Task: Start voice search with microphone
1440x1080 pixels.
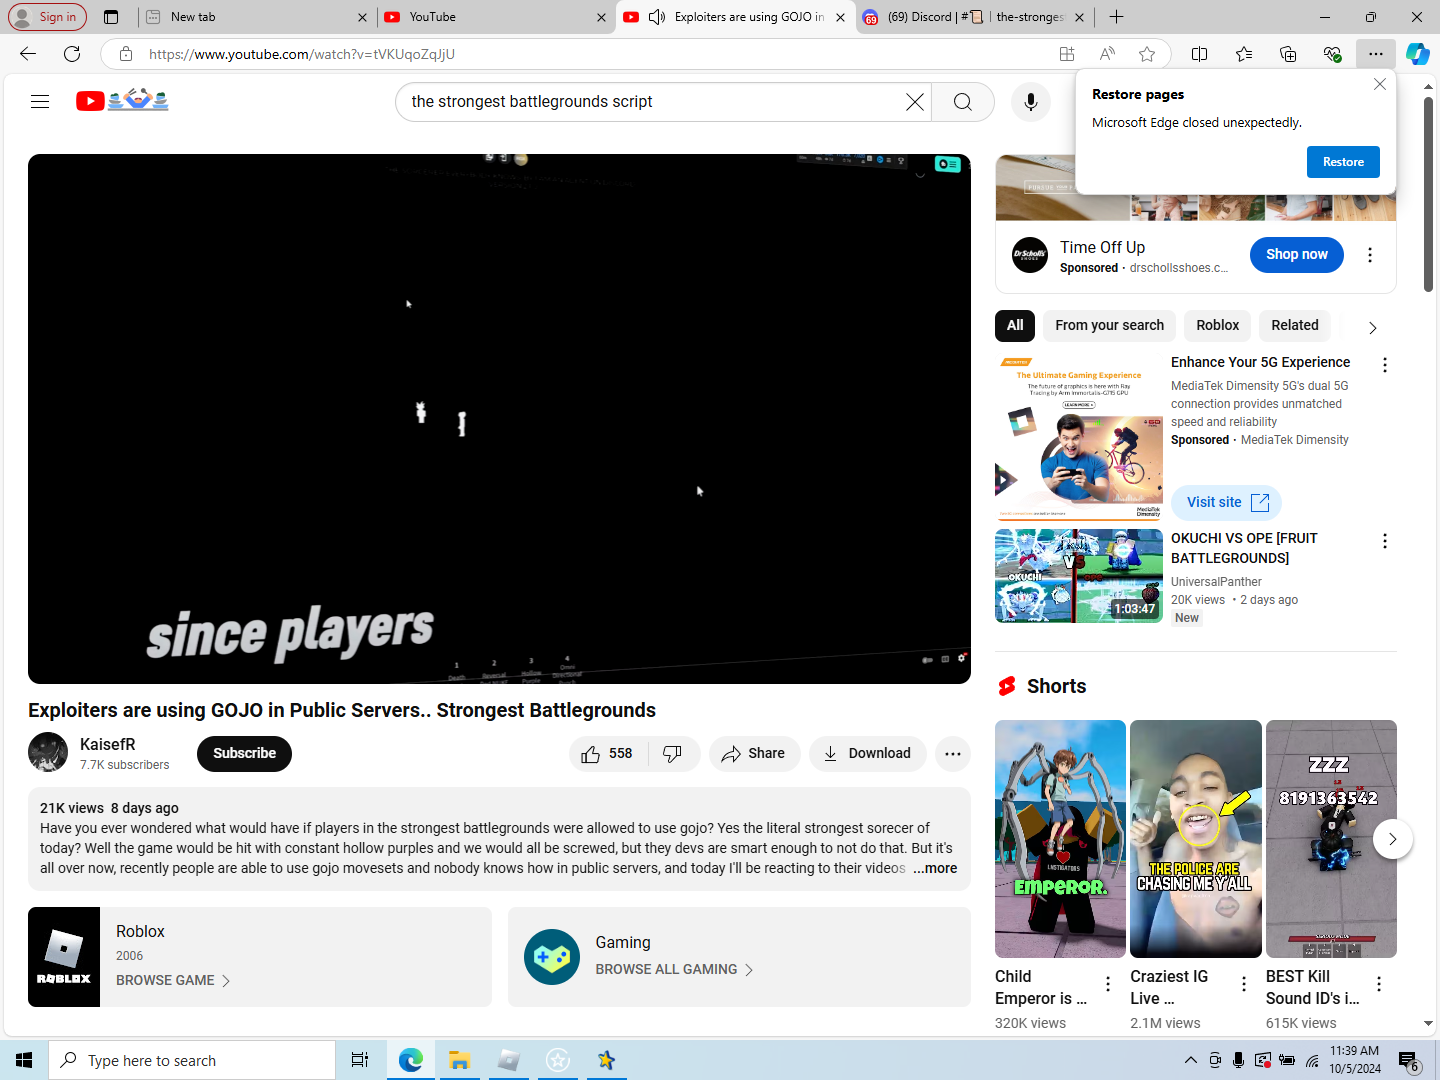Action: point(1030,102)
